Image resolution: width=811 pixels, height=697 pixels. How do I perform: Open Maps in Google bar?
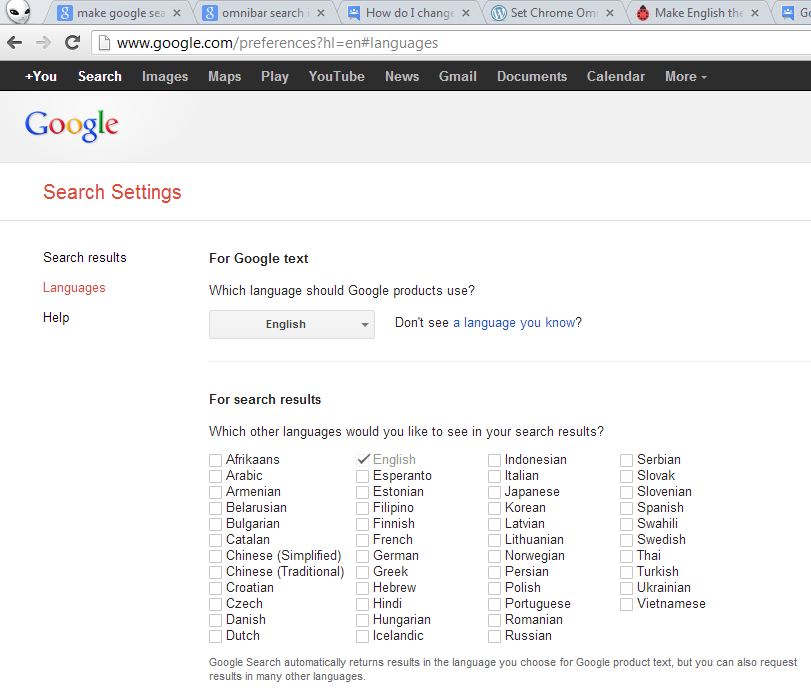click(x=224, y=77)
